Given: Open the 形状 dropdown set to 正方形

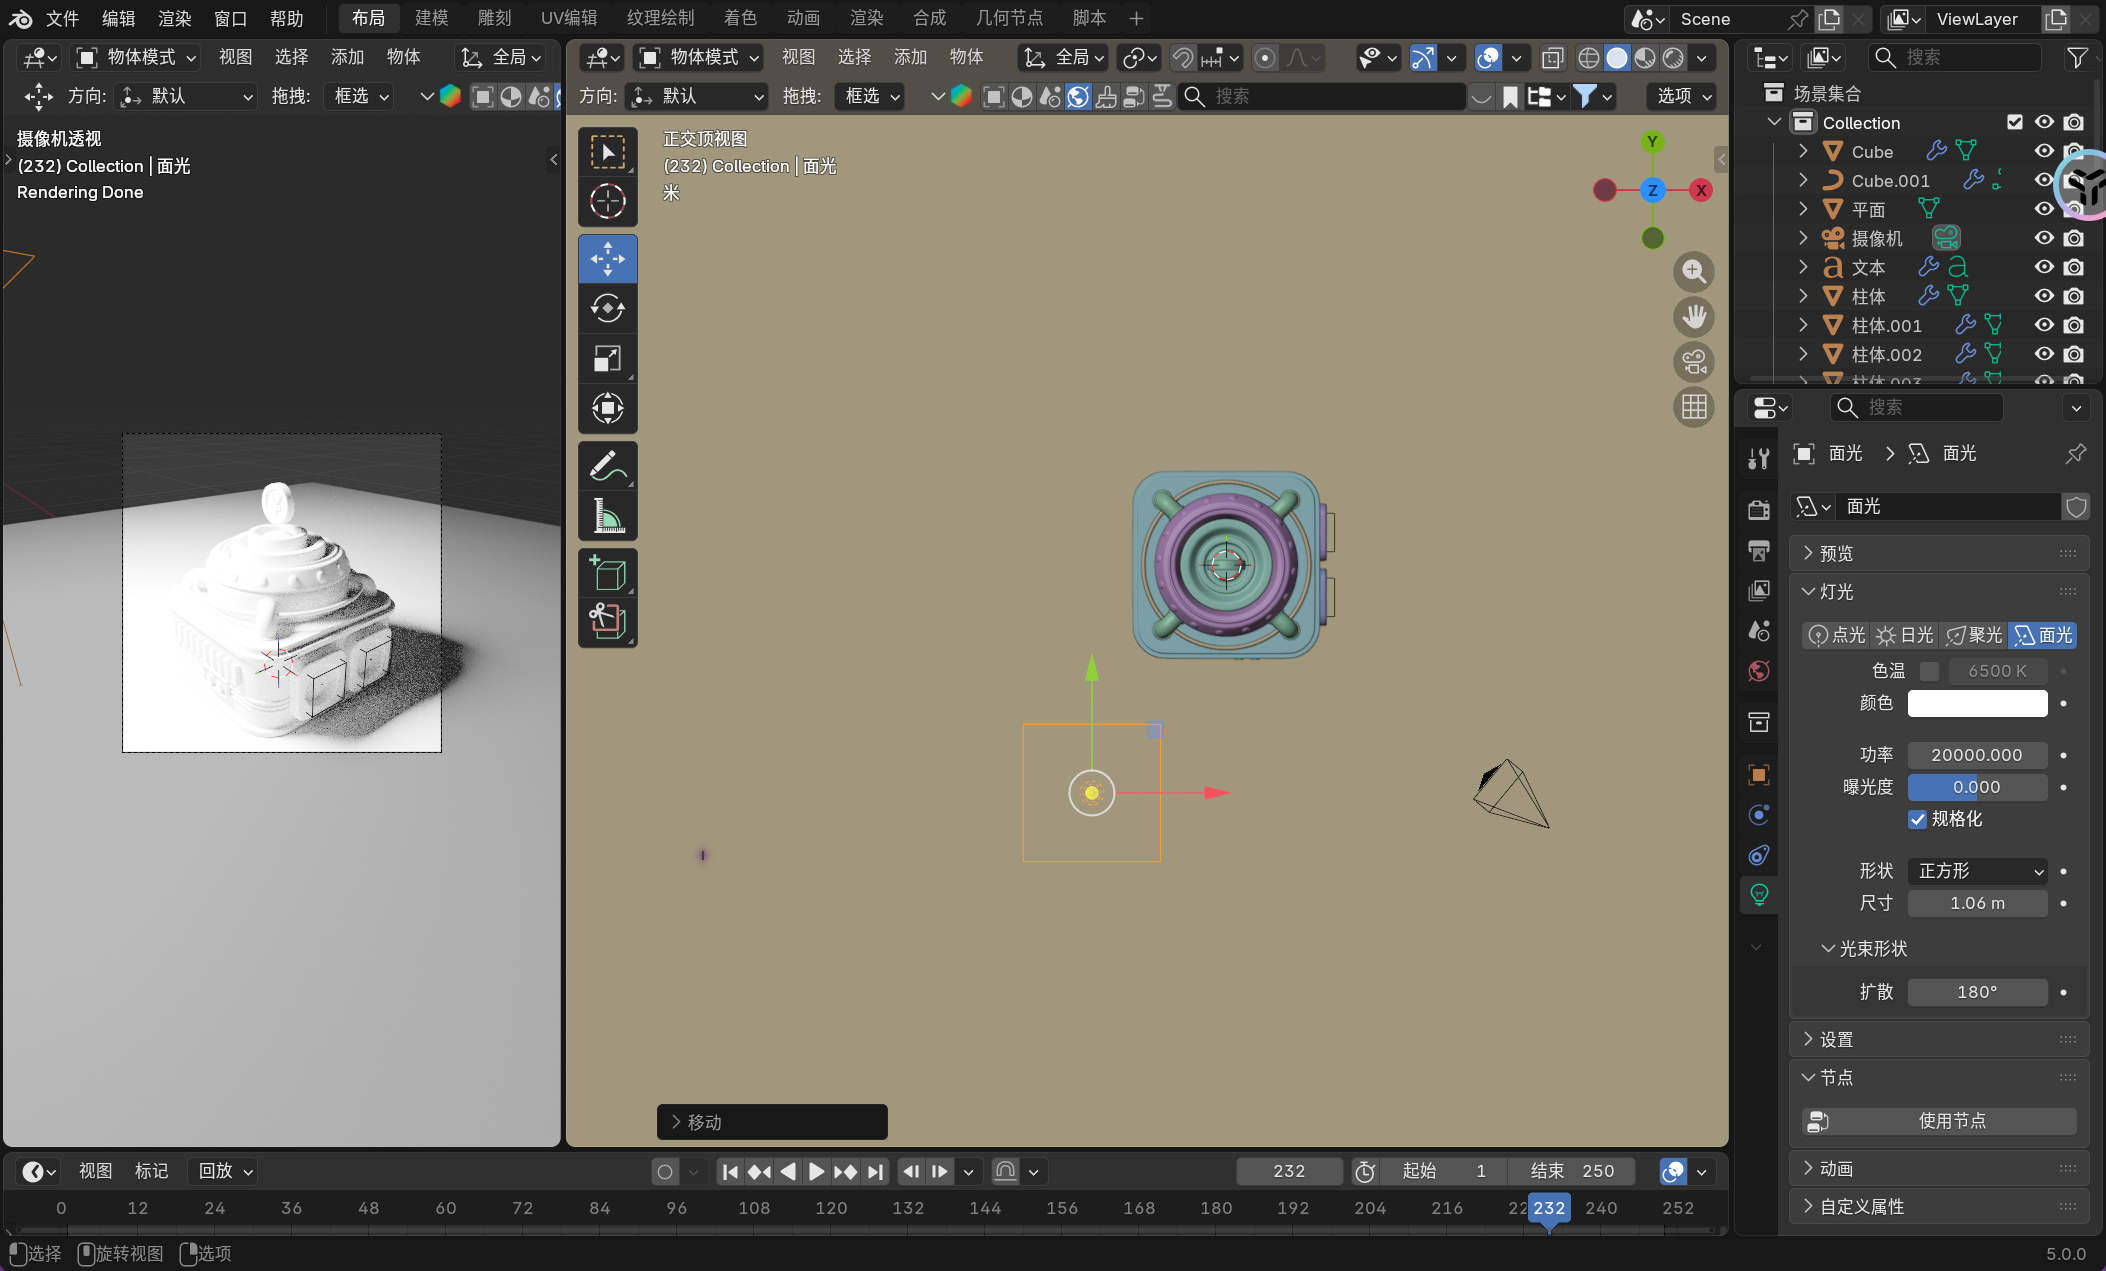Looking at the screenshot, I should (1976, 871).
